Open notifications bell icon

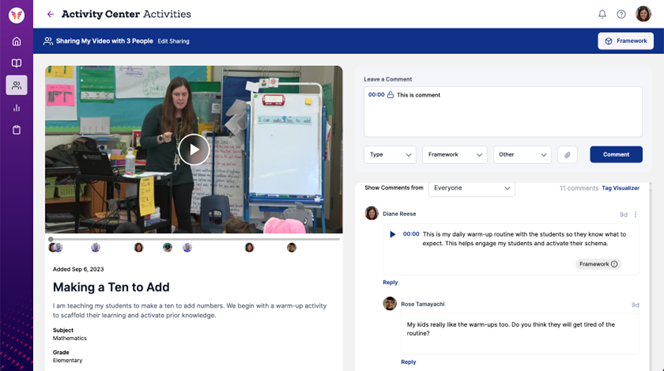(x=602, y=14)
